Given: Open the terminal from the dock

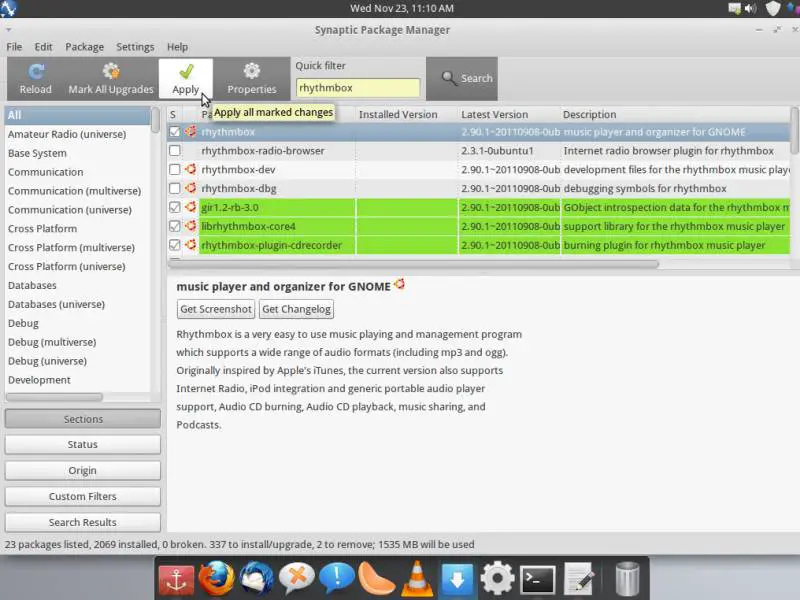Looking at the screenshot, I should coord(538,580).
